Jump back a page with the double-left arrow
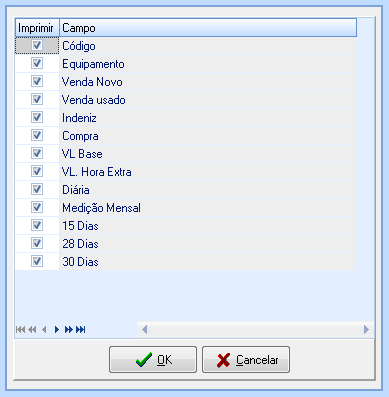The image size is (389, 397). coord(32,330)
